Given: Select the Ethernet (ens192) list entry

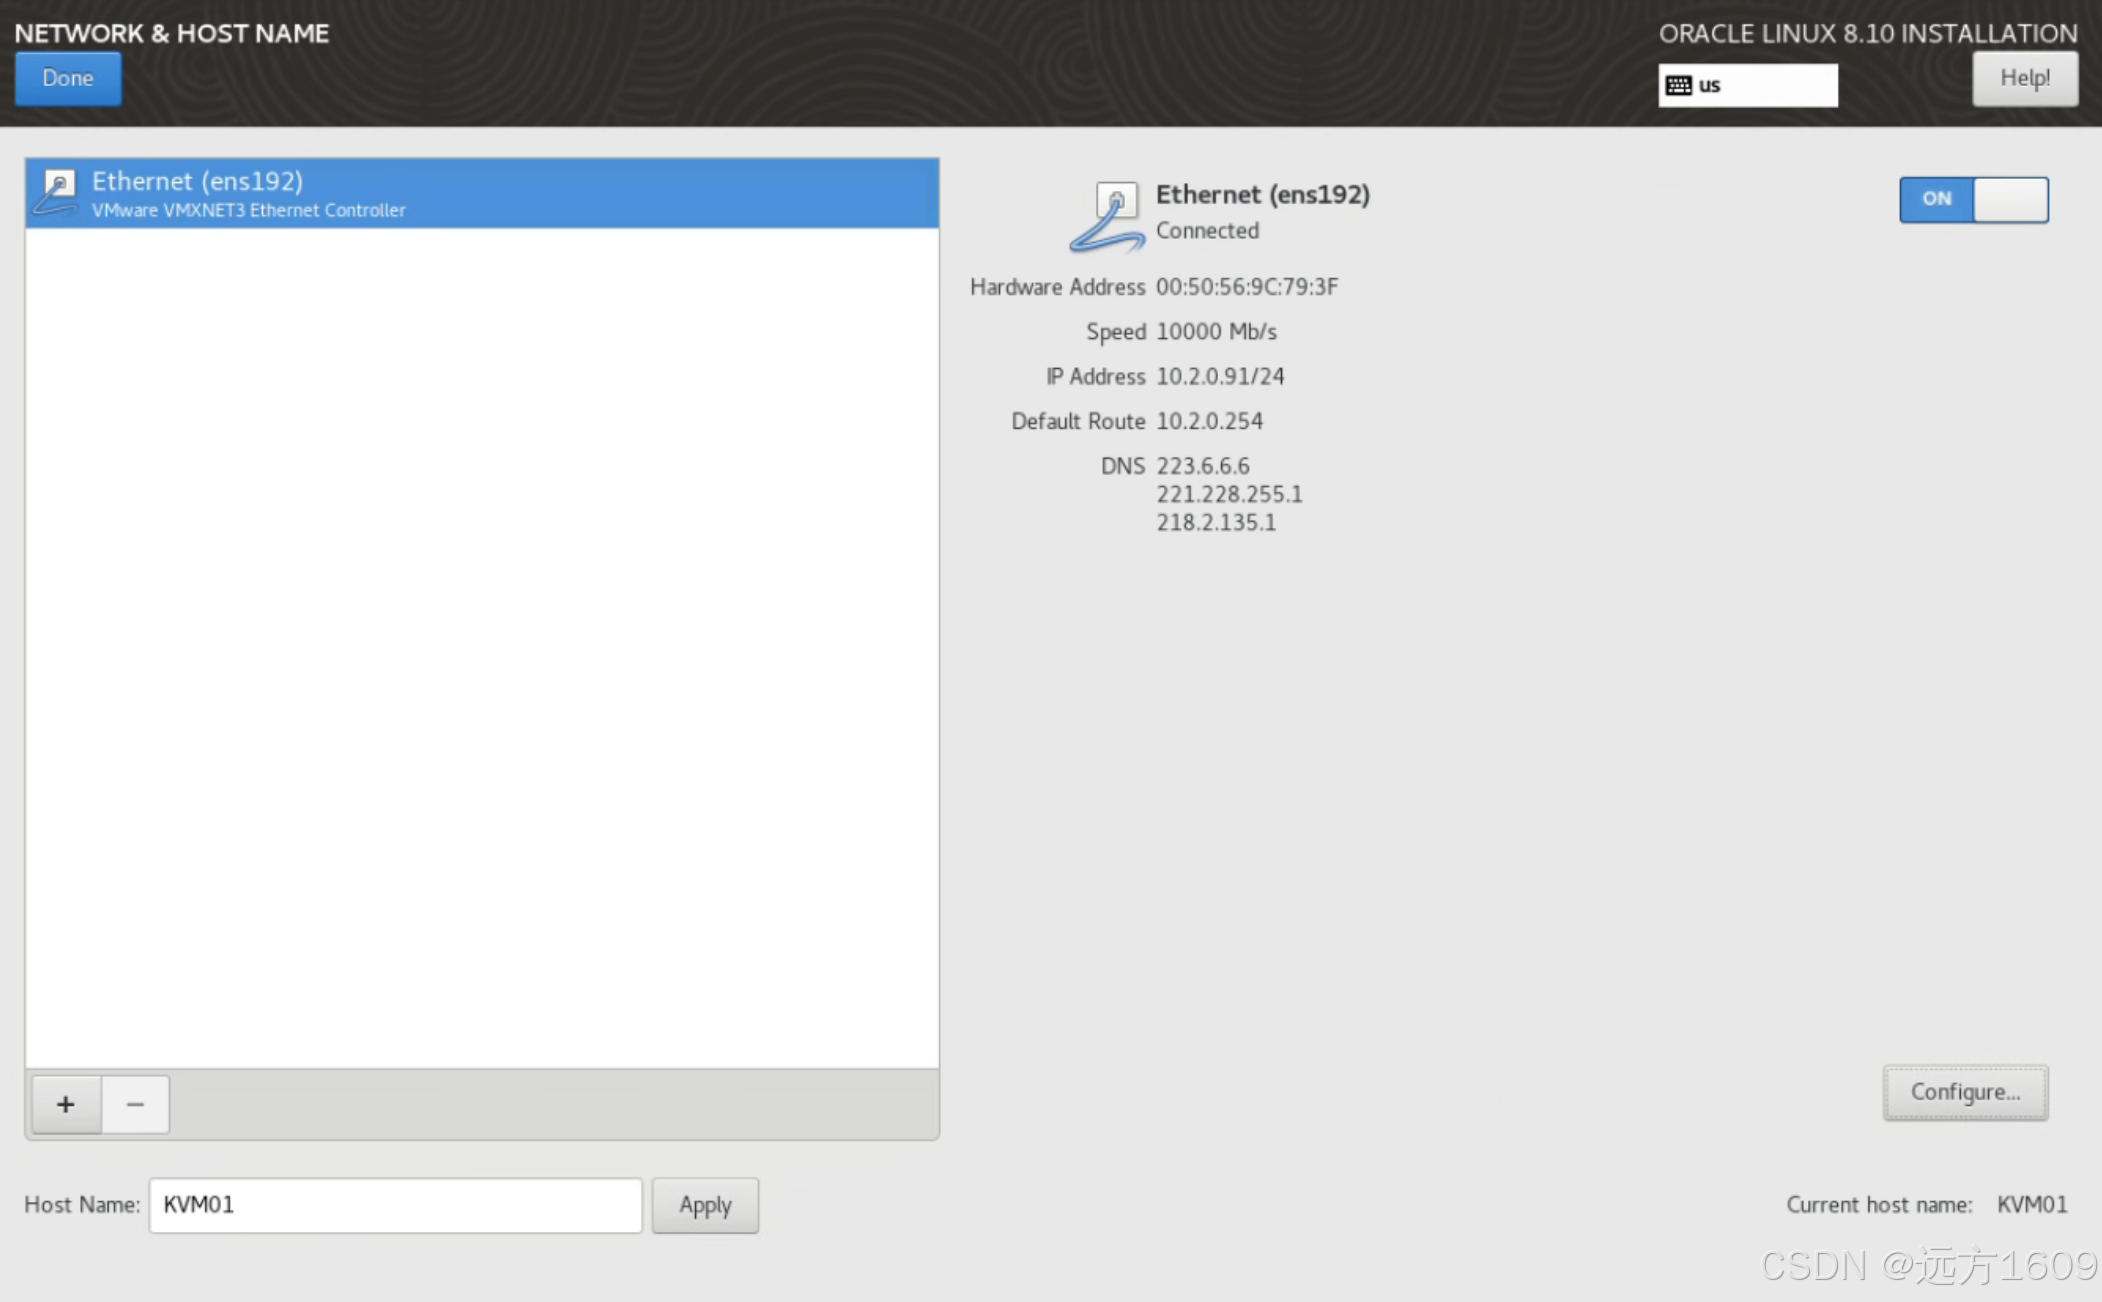Looking at the screenshot, I should tap(480, 193).
